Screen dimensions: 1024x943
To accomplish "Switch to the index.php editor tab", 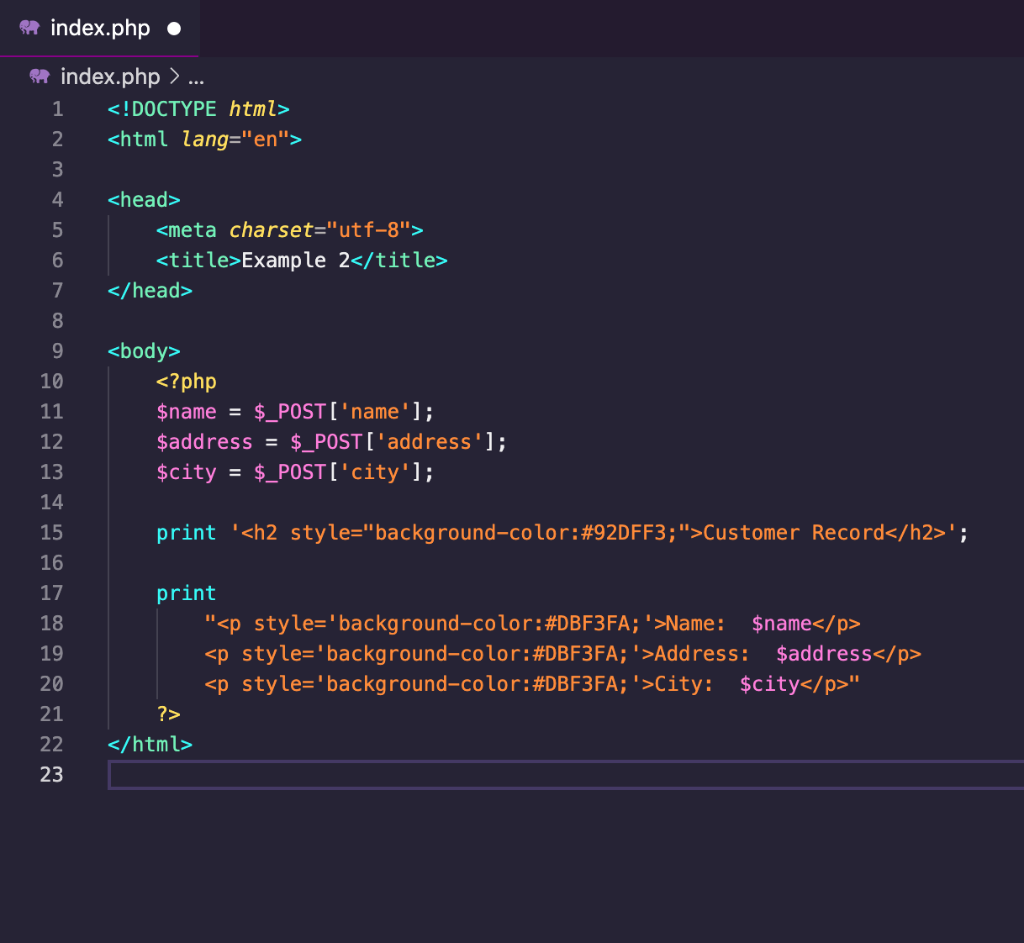I will click(100, 28).
